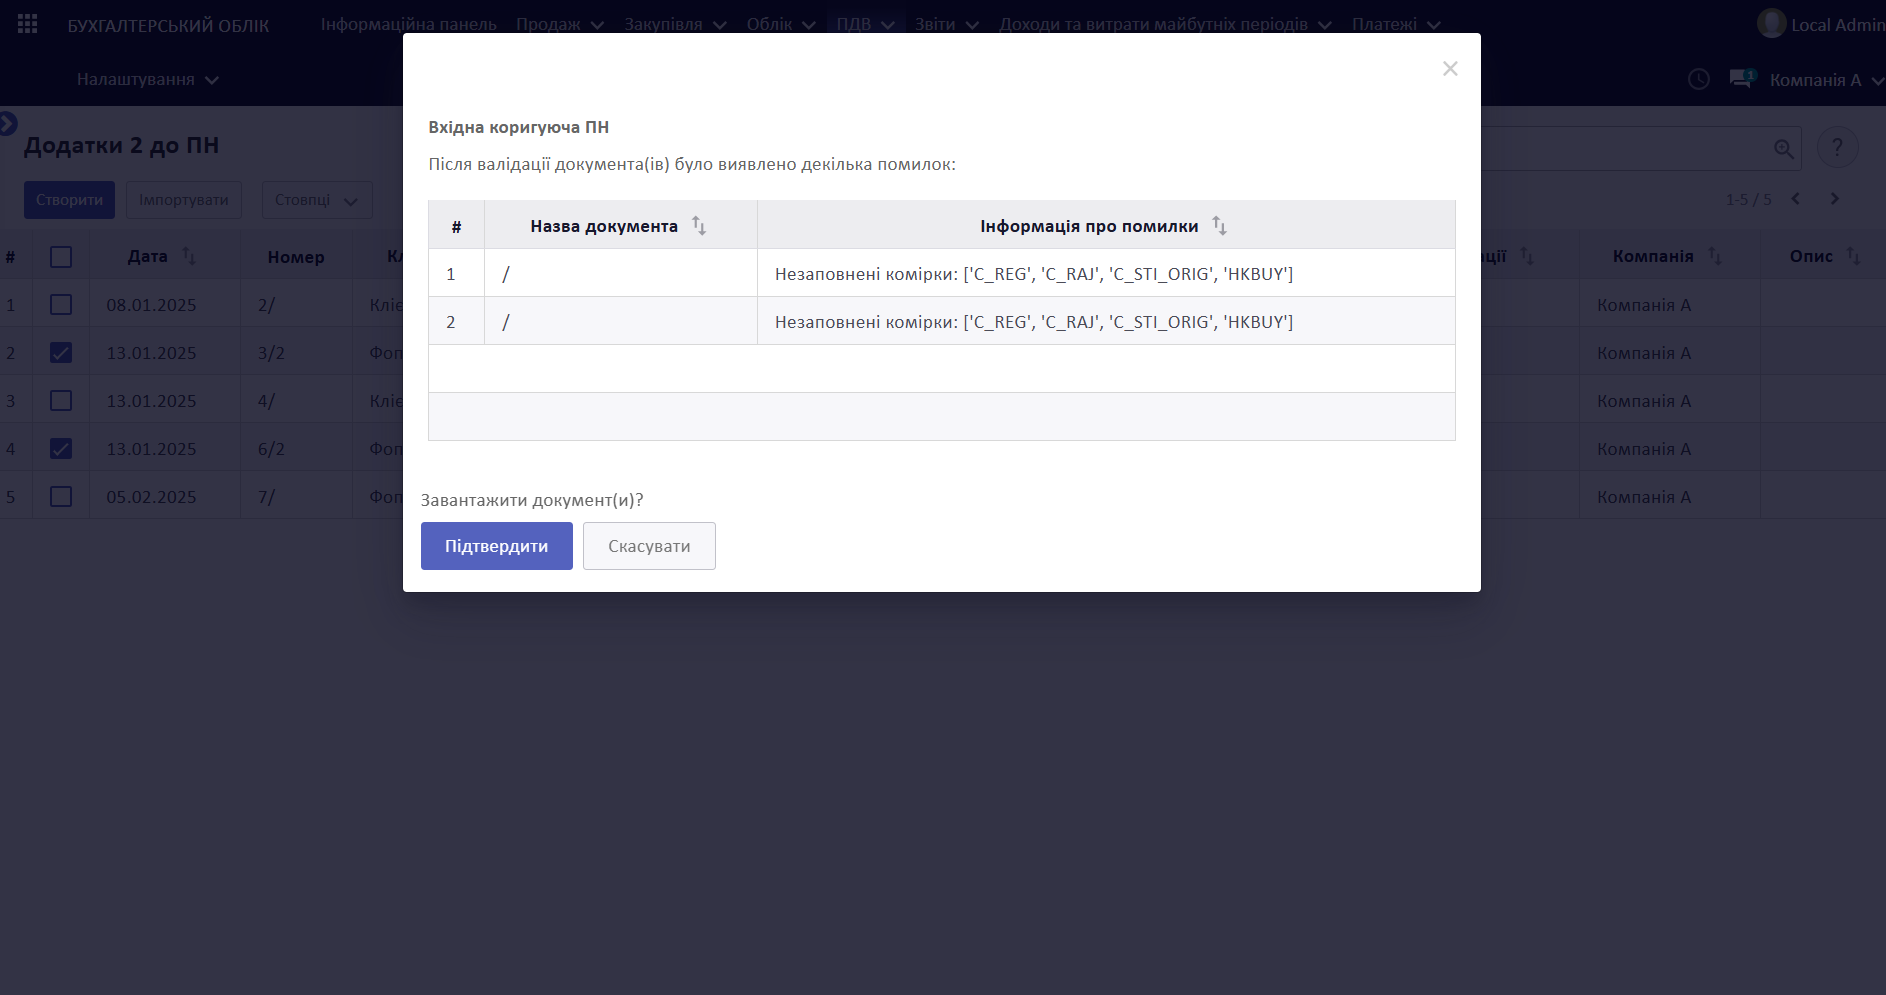Expand the sidebar arrow icon
This screenshot has height=995, width=1886.
8,124
